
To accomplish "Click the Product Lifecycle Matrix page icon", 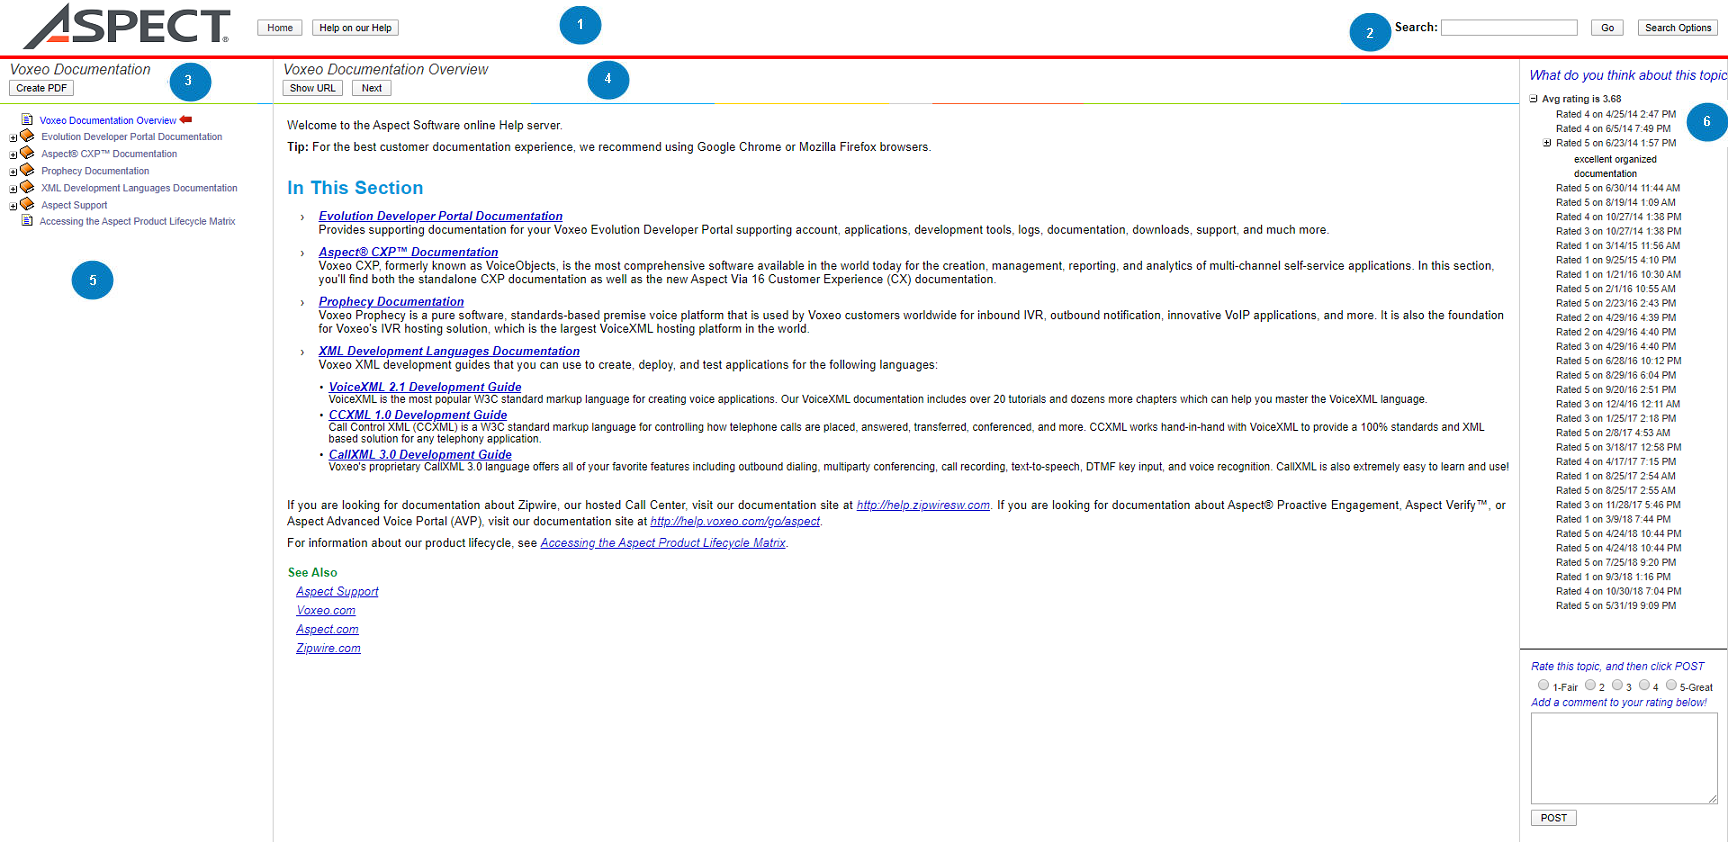I will pos(27,221).
